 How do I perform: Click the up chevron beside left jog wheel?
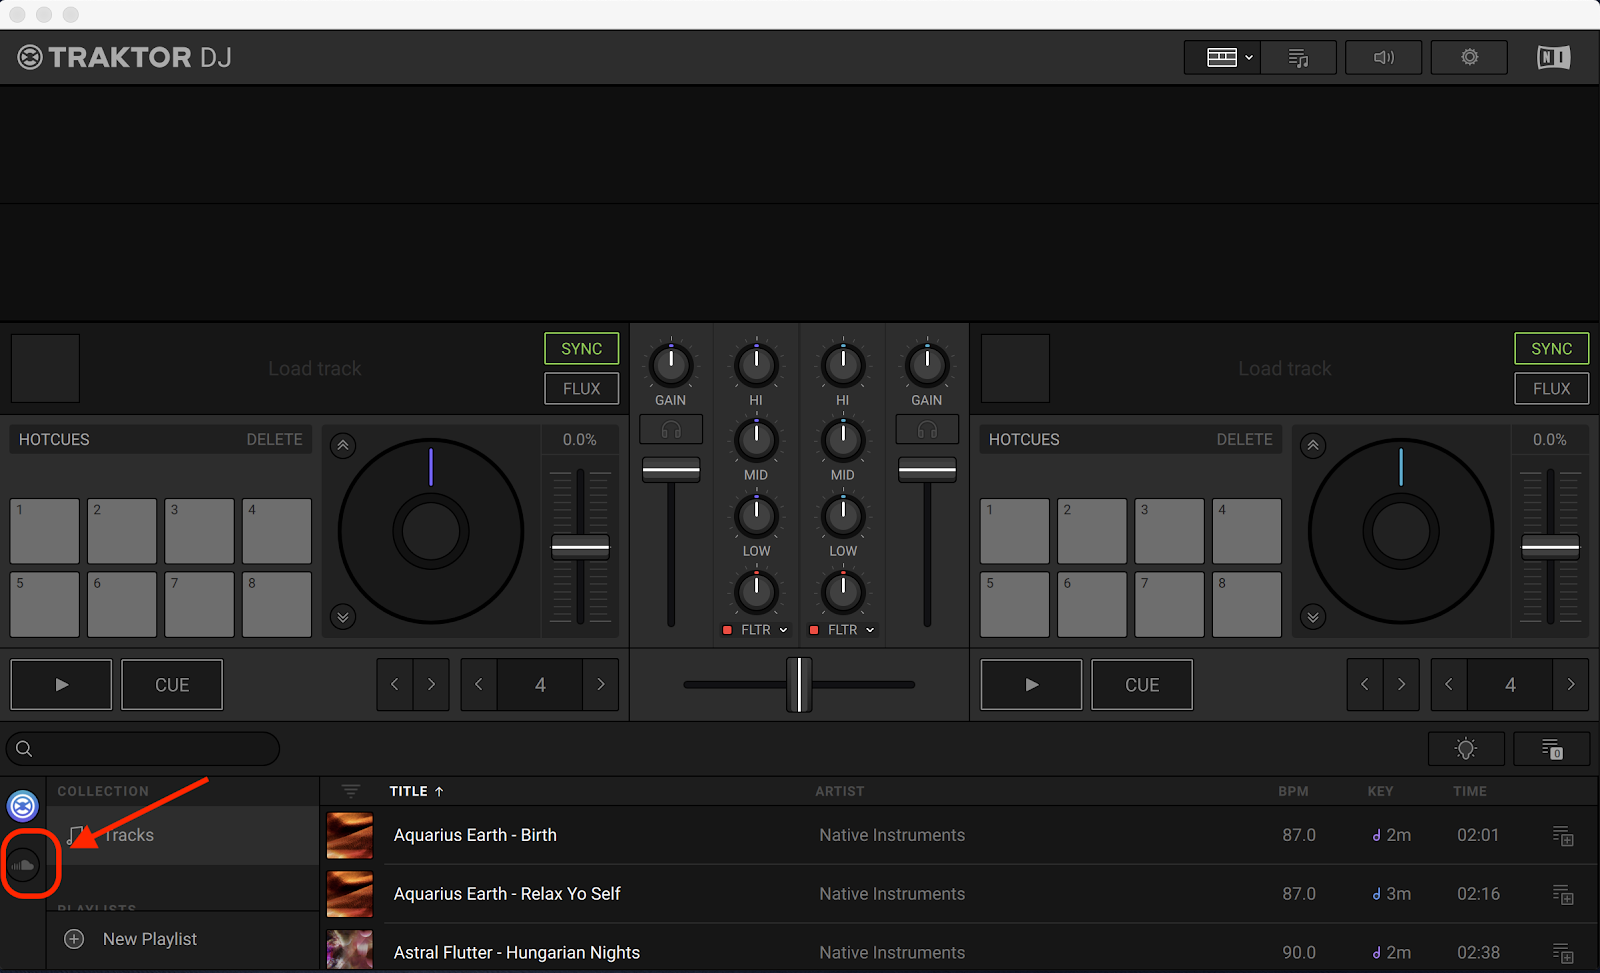343,446
